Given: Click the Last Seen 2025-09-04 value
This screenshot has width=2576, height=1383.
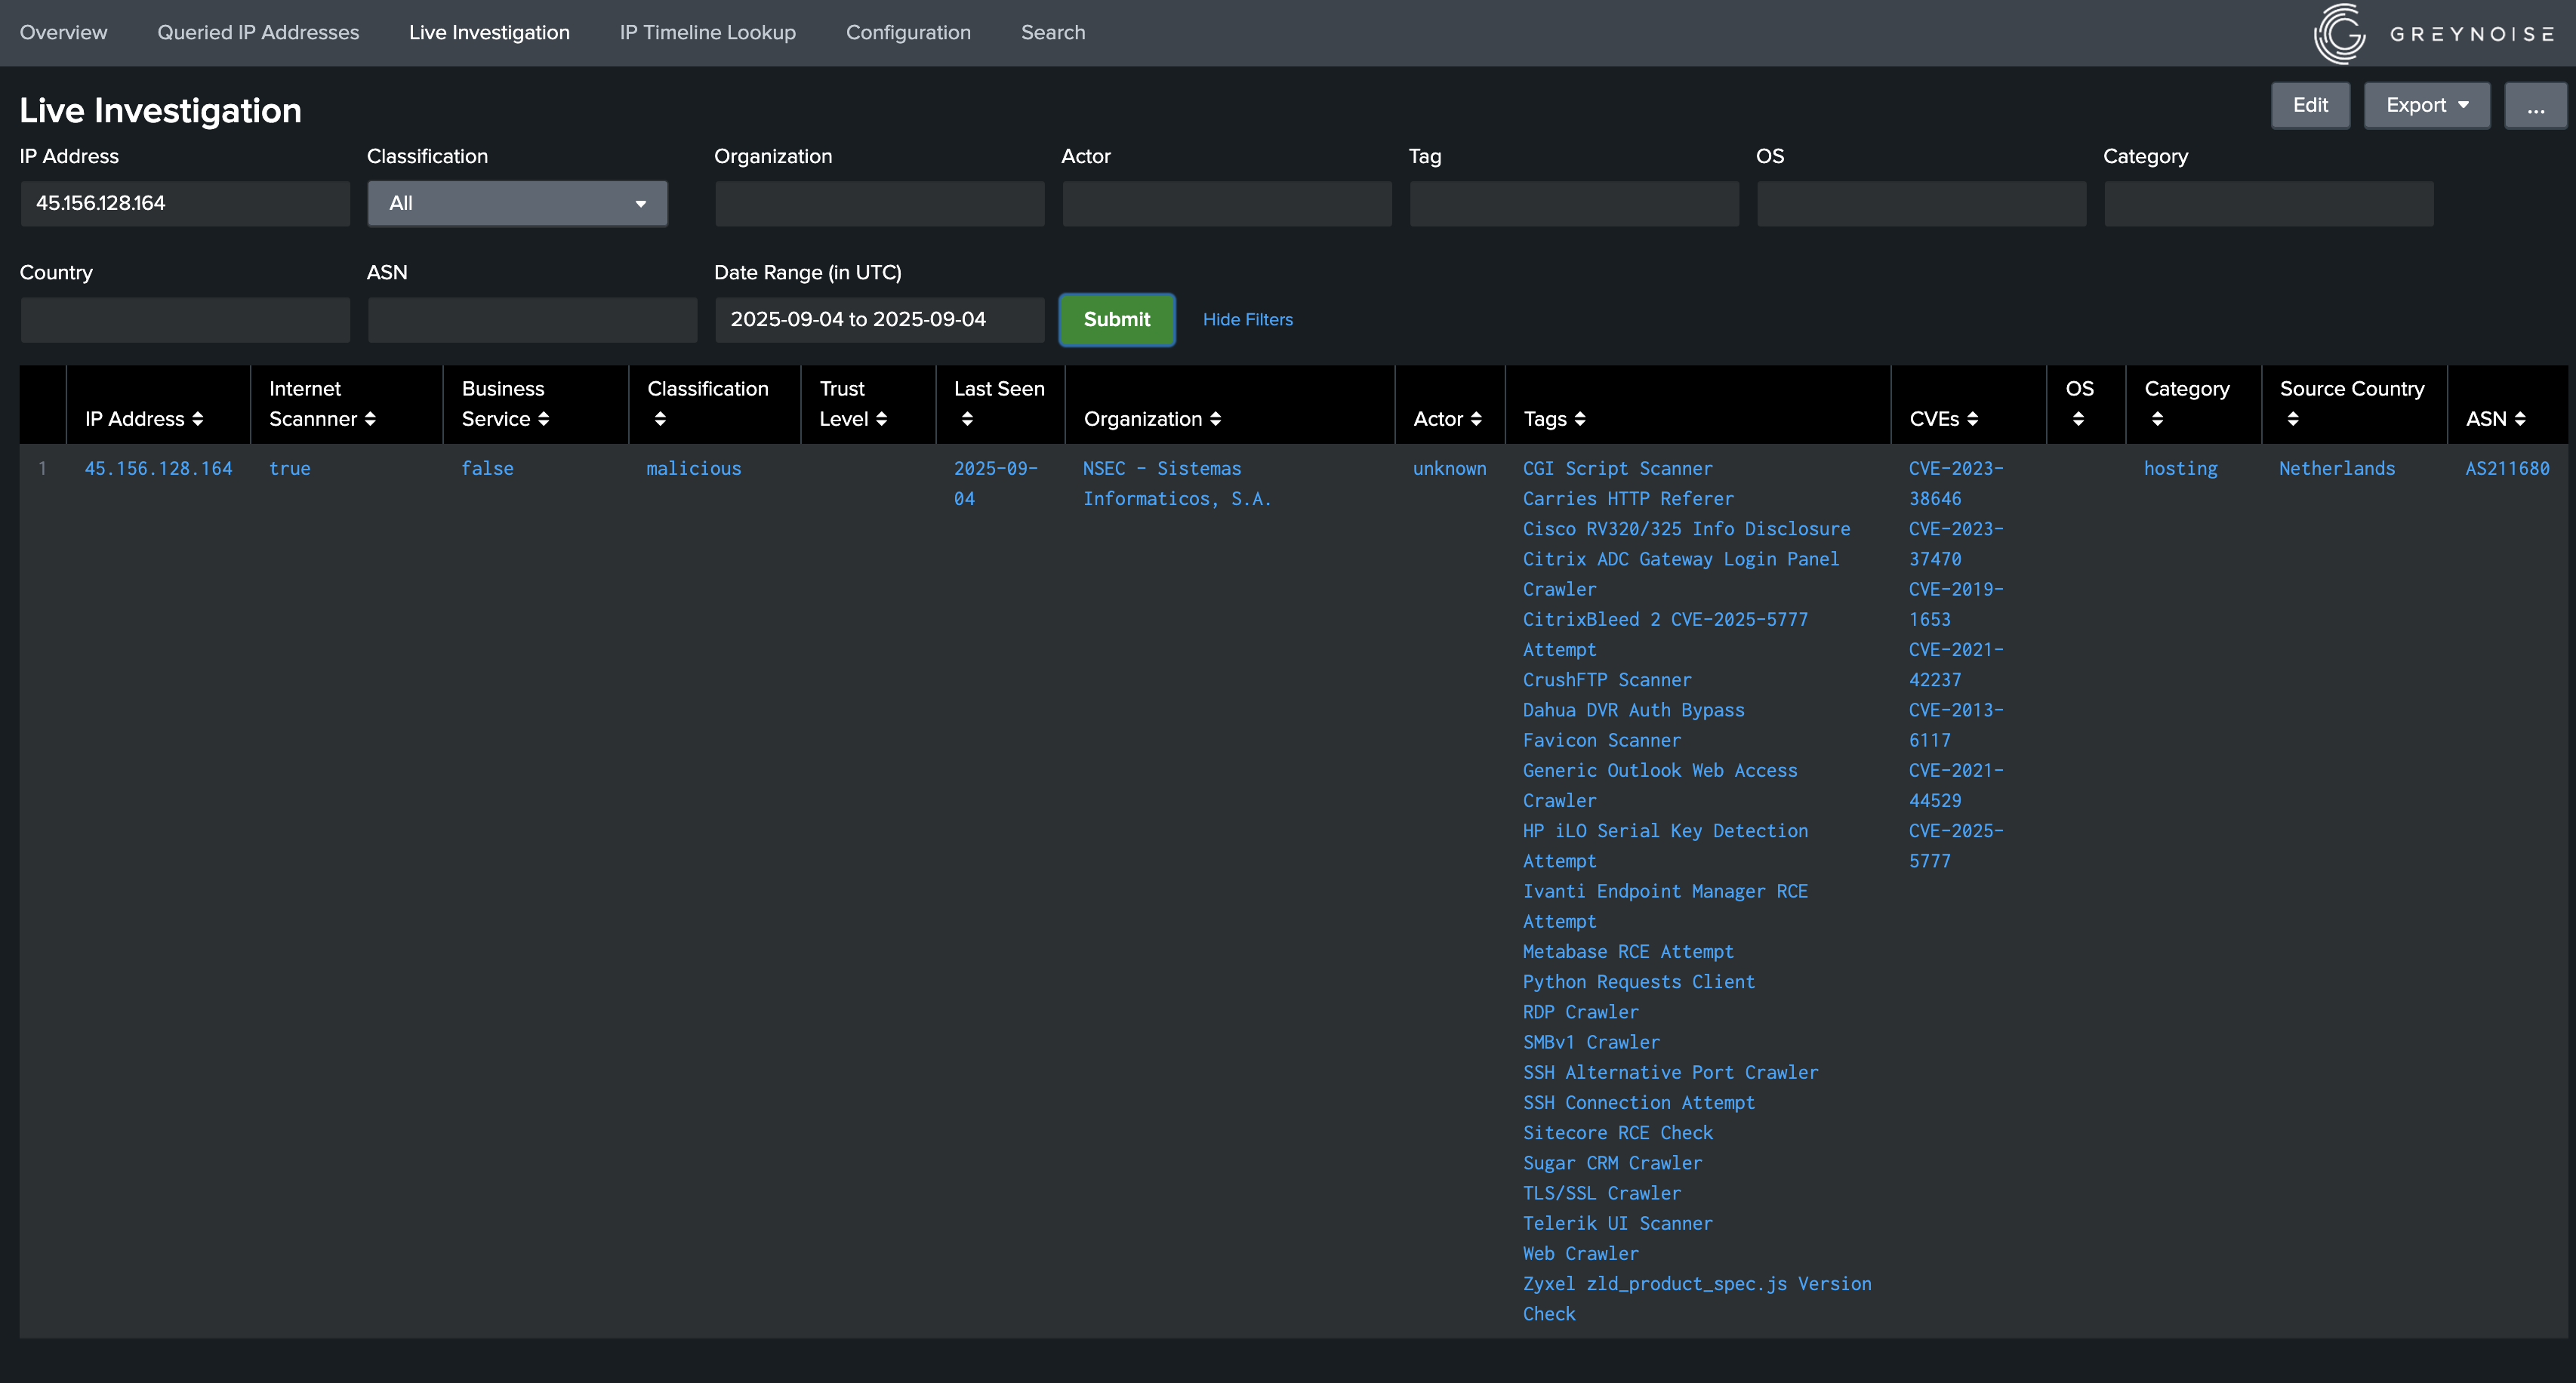Looking at the screenshot, I should 995,483.
